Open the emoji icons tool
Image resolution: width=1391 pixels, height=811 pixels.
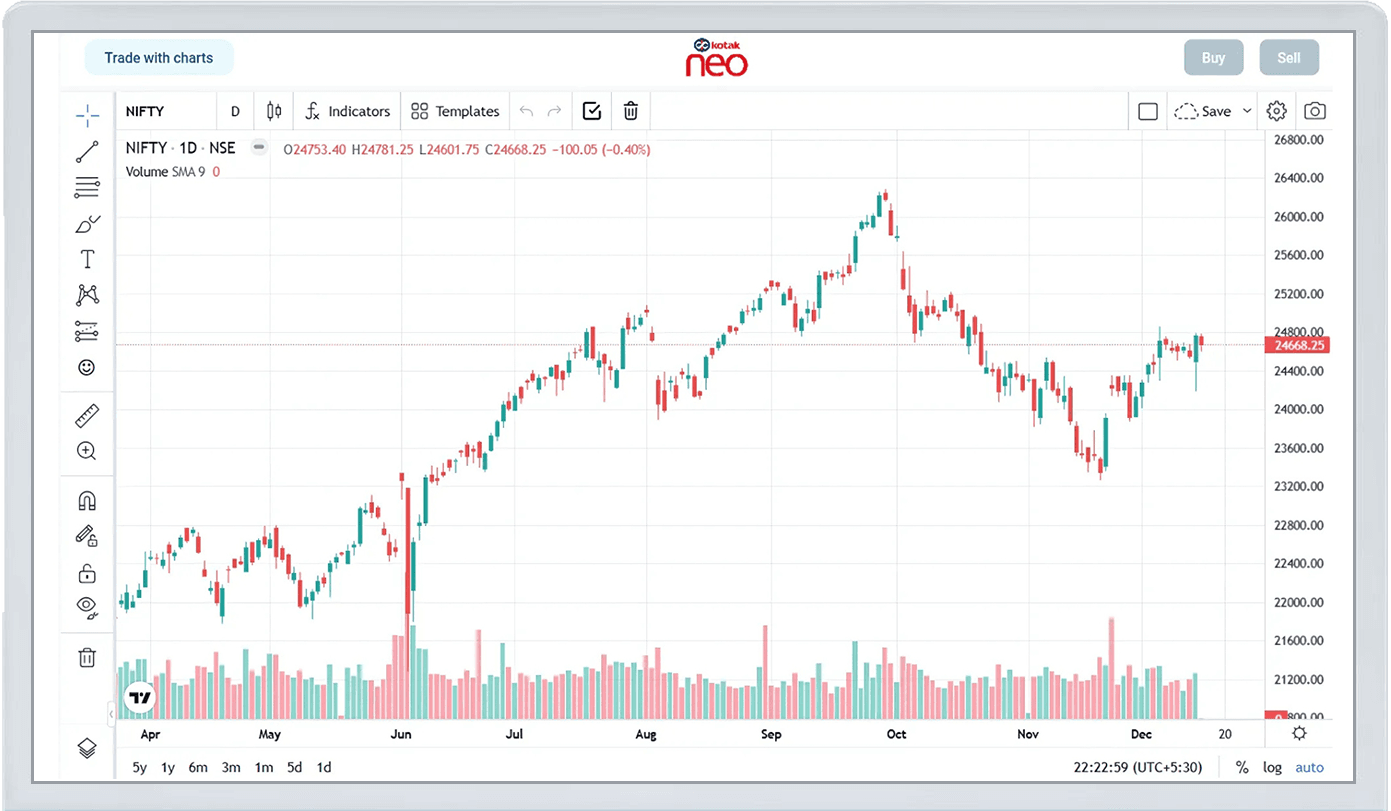coord(87,368)
